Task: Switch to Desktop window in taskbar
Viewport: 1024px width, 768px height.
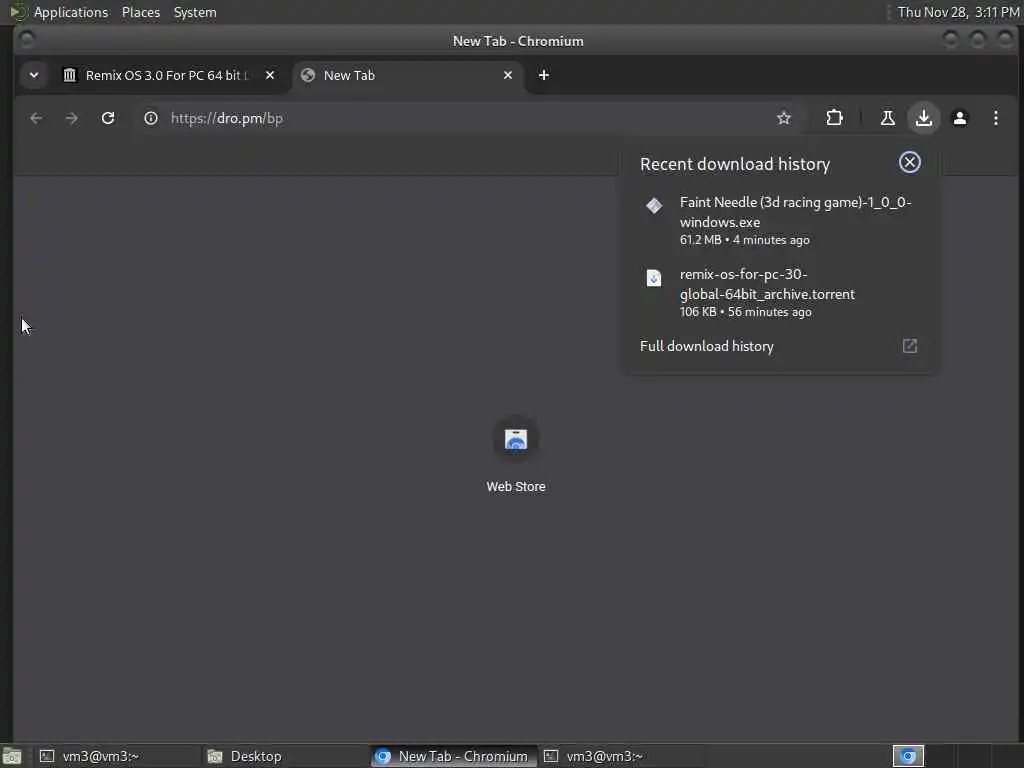Action: (x=285, y=756)
